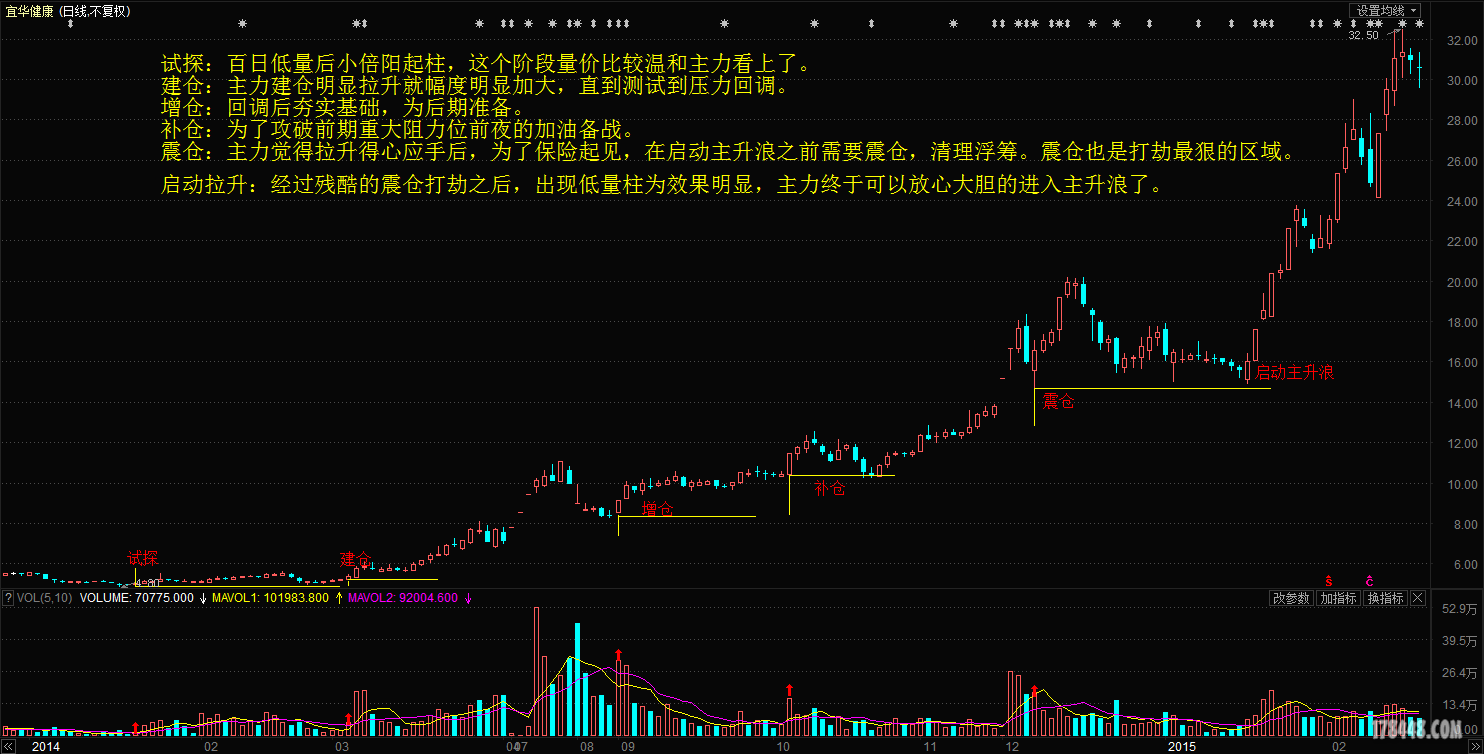Click the 13.4万 volume-axis label
The height and width of the screenshot is (754, 1484).
1460,705
